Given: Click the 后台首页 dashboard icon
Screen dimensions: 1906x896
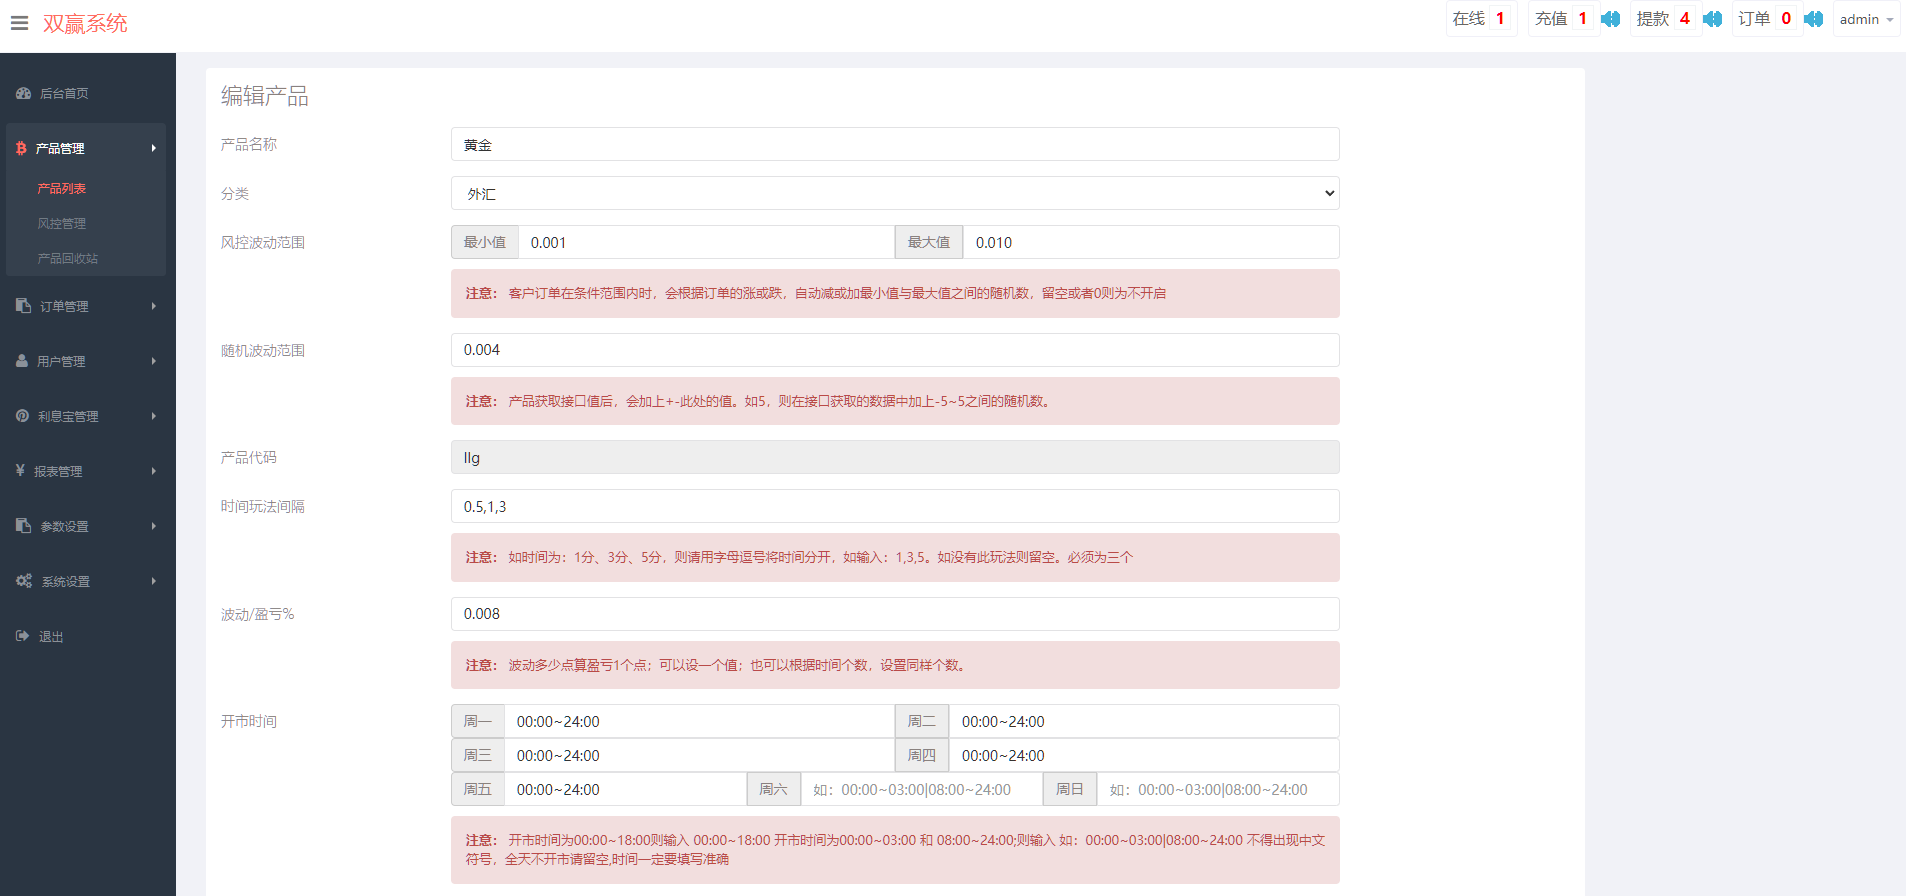Looking at the screenshot, I should [23, 93].
